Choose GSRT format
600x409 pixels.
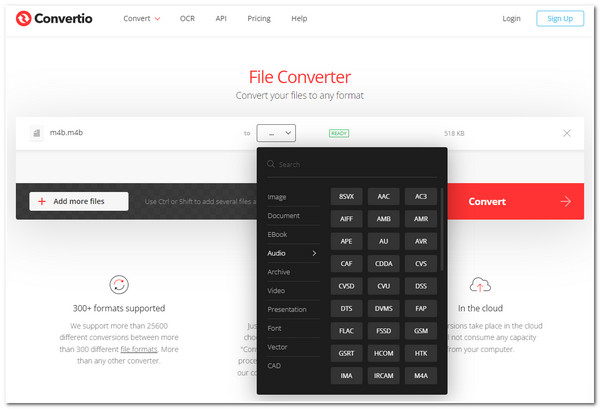[x=346, y=353]
